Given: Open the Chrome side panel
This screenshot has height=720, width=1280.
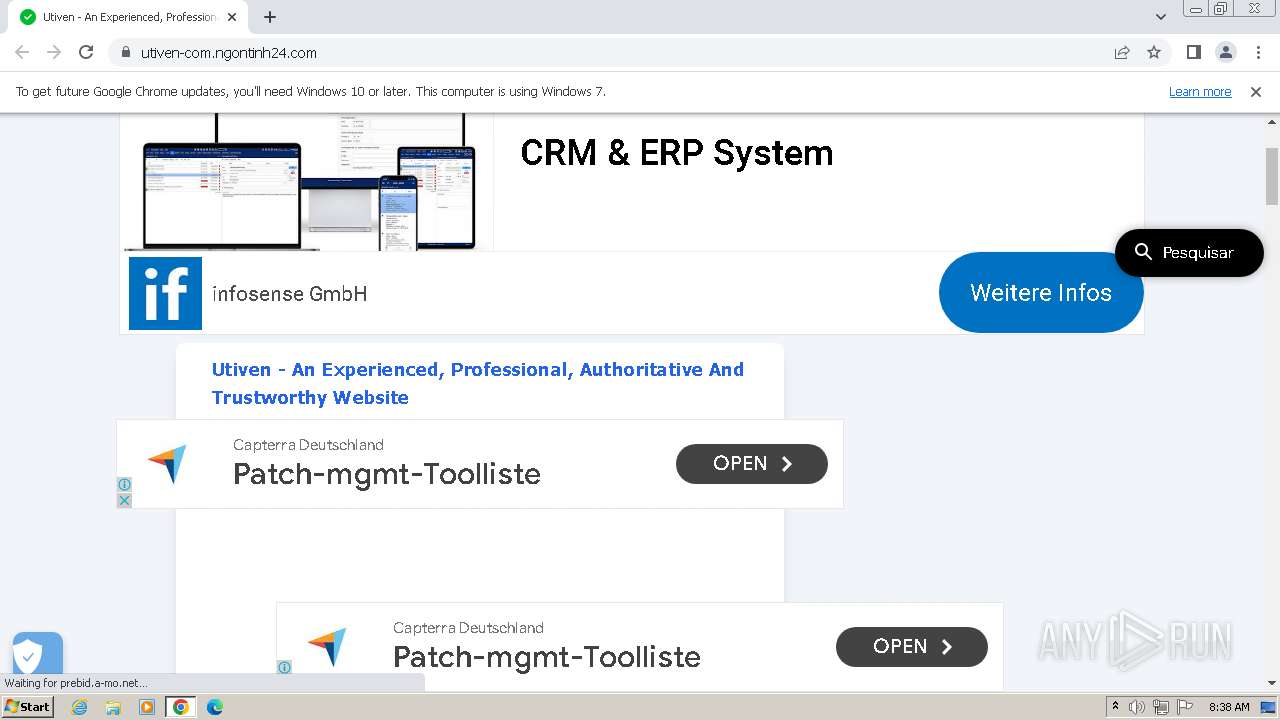Looking at the screenshot, I should click(x=1193, y=53).
